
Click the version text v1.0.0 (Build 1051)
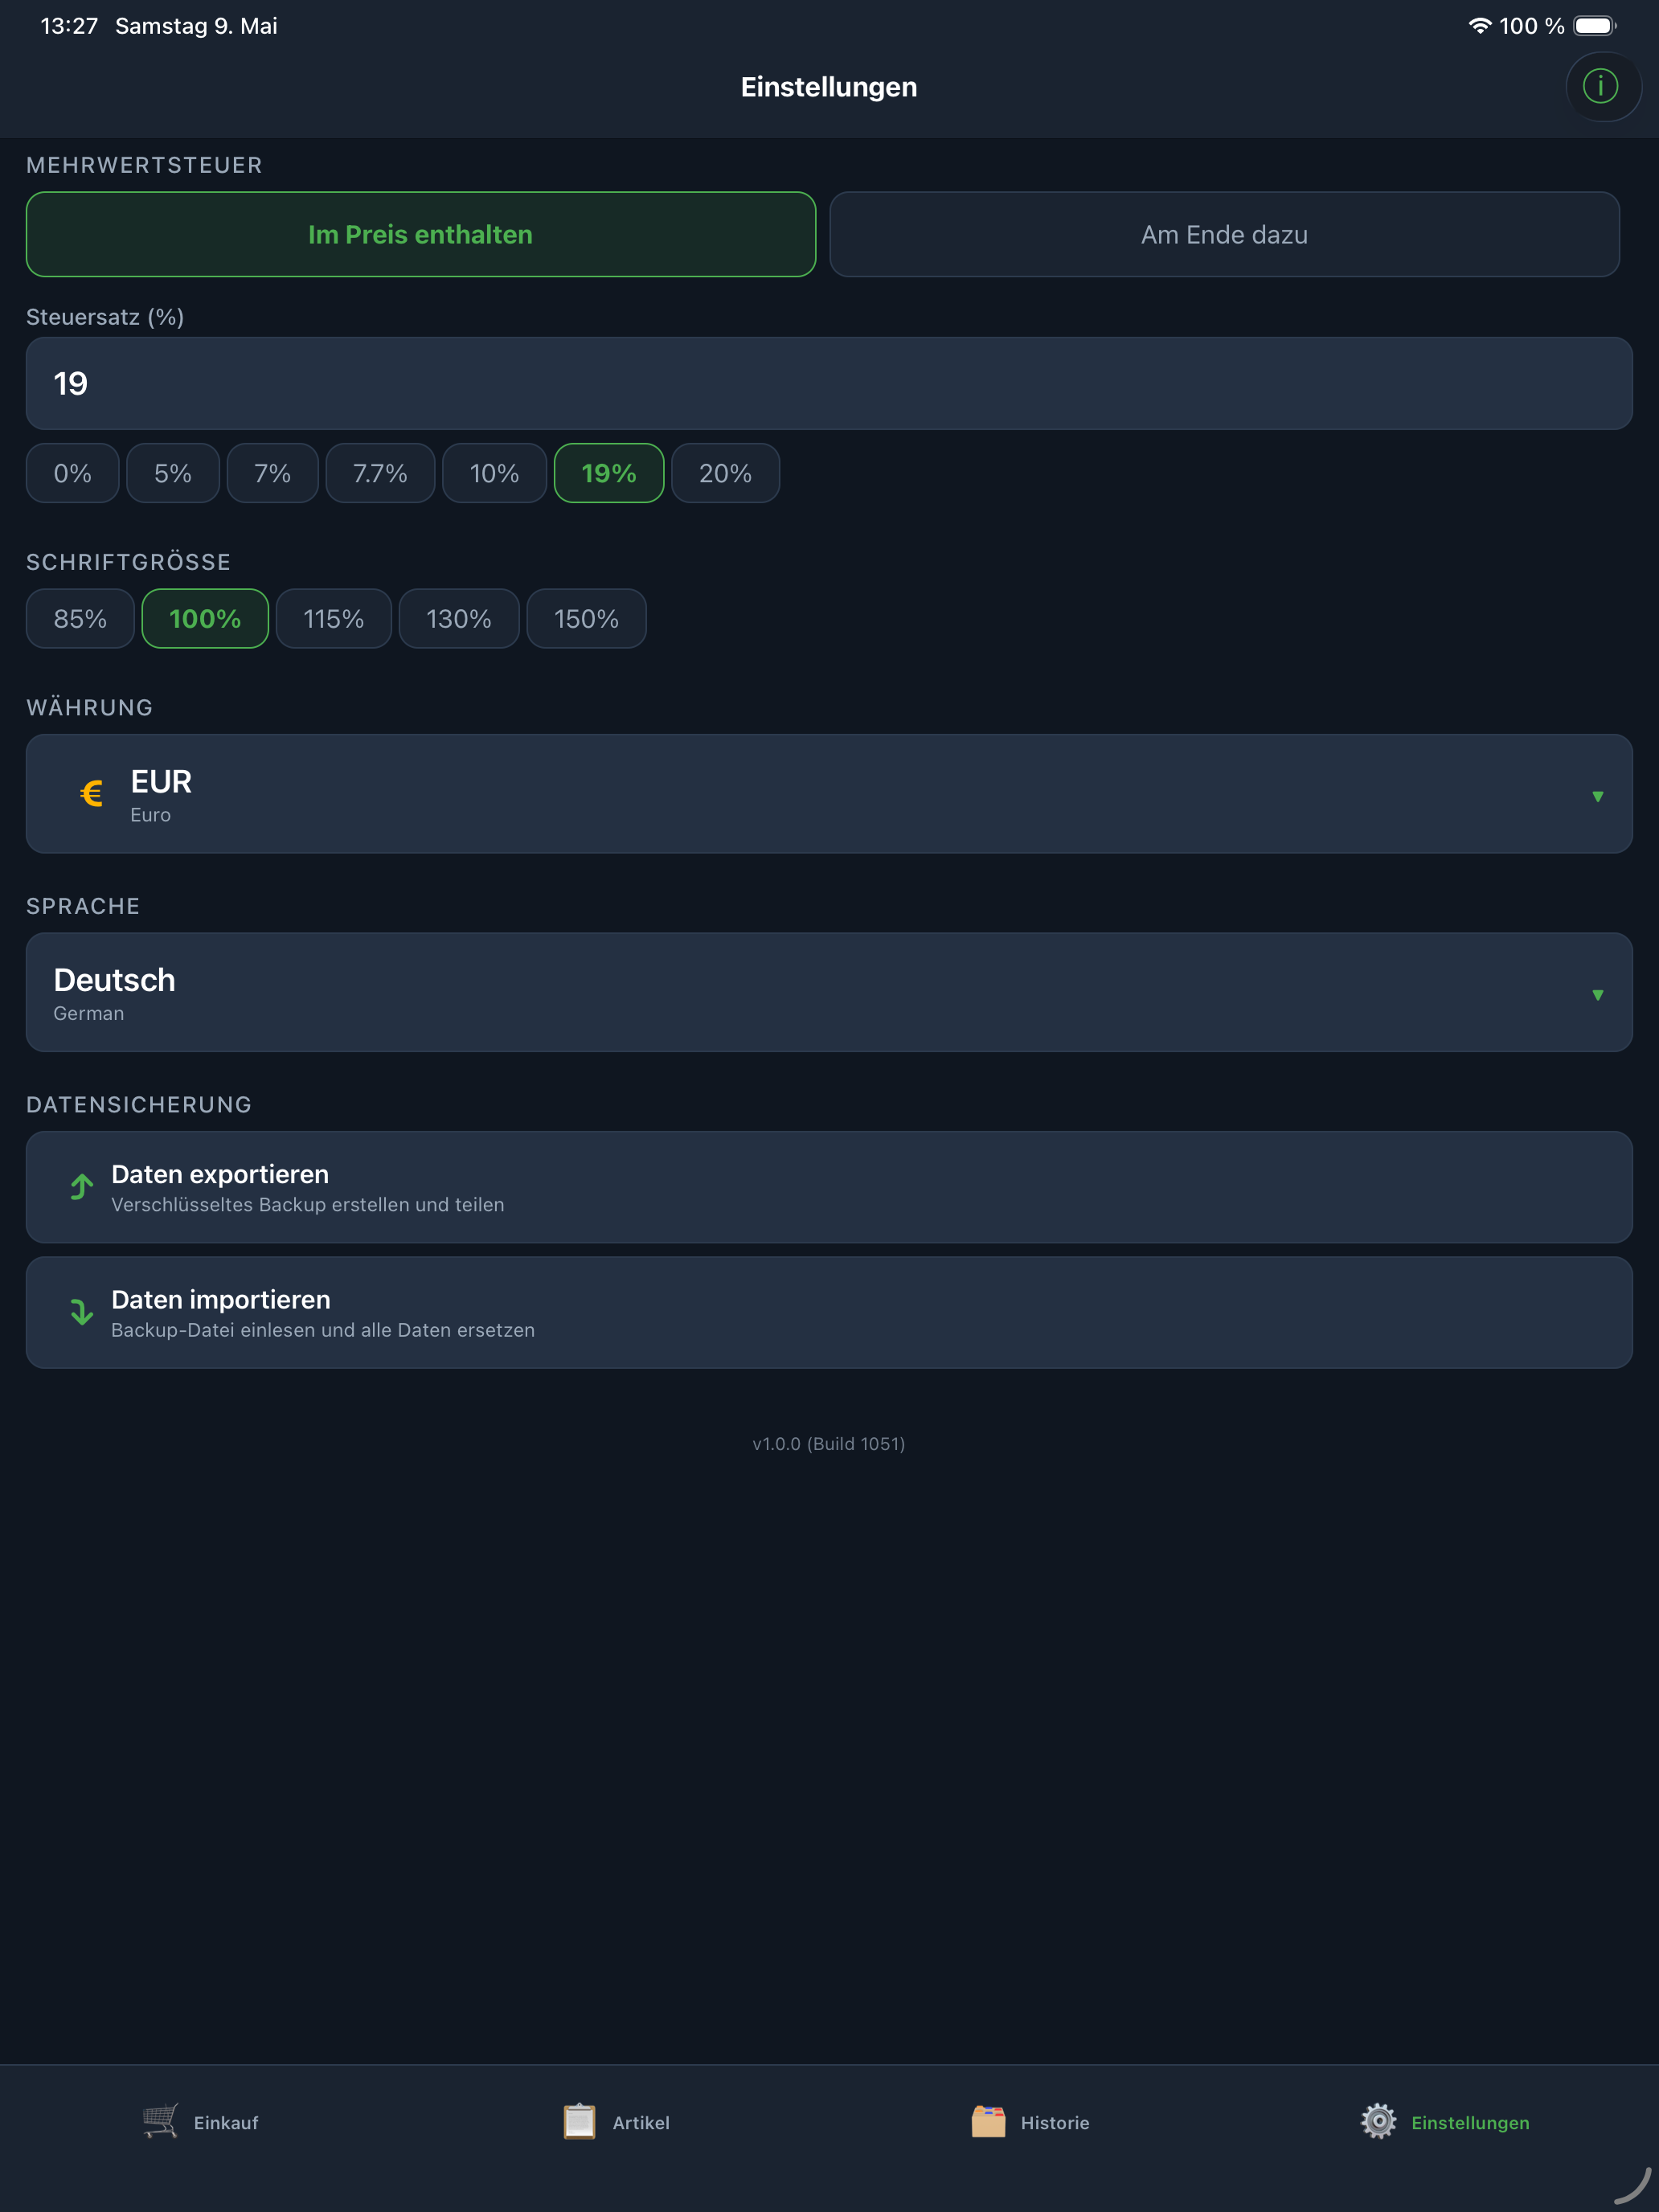829,1443
